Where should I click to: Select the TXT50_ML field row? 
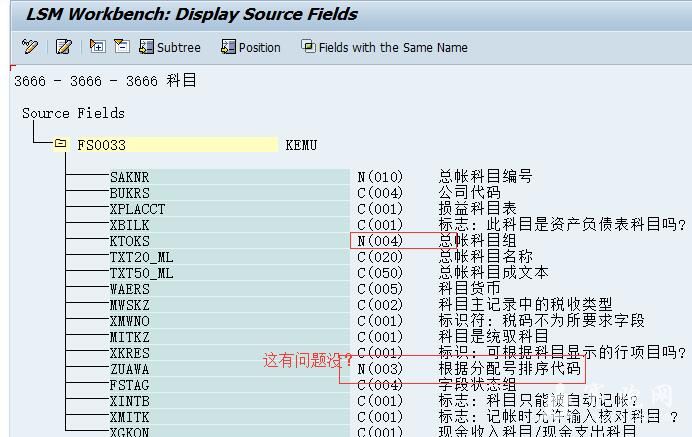point(229,273)
